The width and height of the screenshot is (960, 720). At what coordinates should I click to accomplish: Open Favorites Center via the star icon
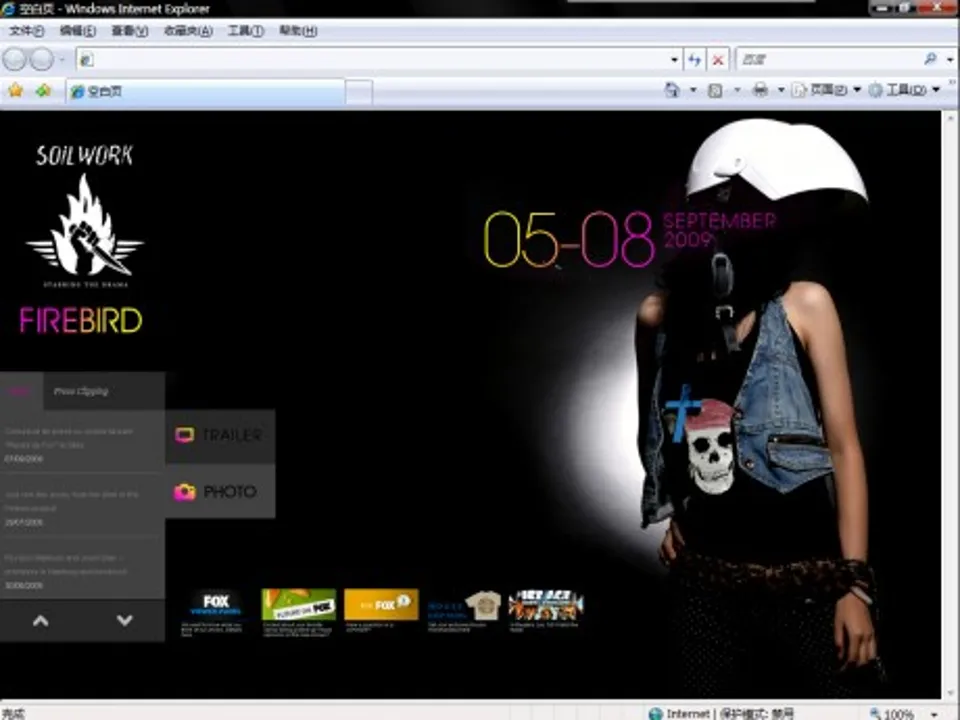click(15, 91)
